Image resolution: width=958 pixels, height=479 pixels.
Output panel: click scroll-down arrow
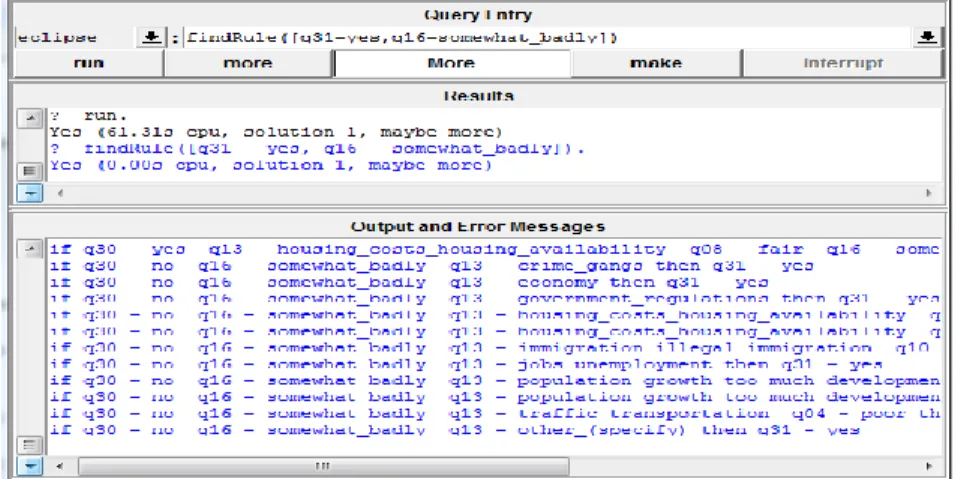pyautogui.click(x=29, y=466)
